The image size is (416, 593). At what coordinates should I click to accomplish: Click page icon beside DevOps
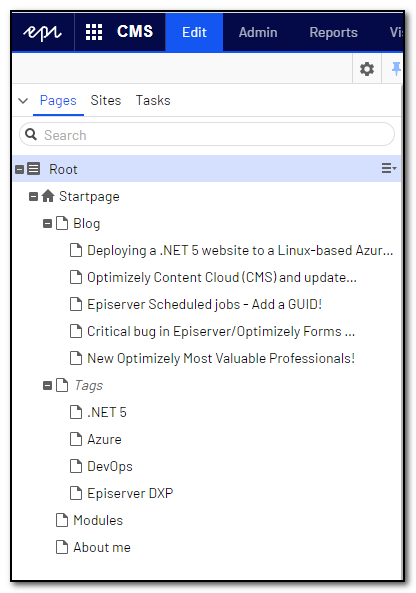[x=76, y=466]
